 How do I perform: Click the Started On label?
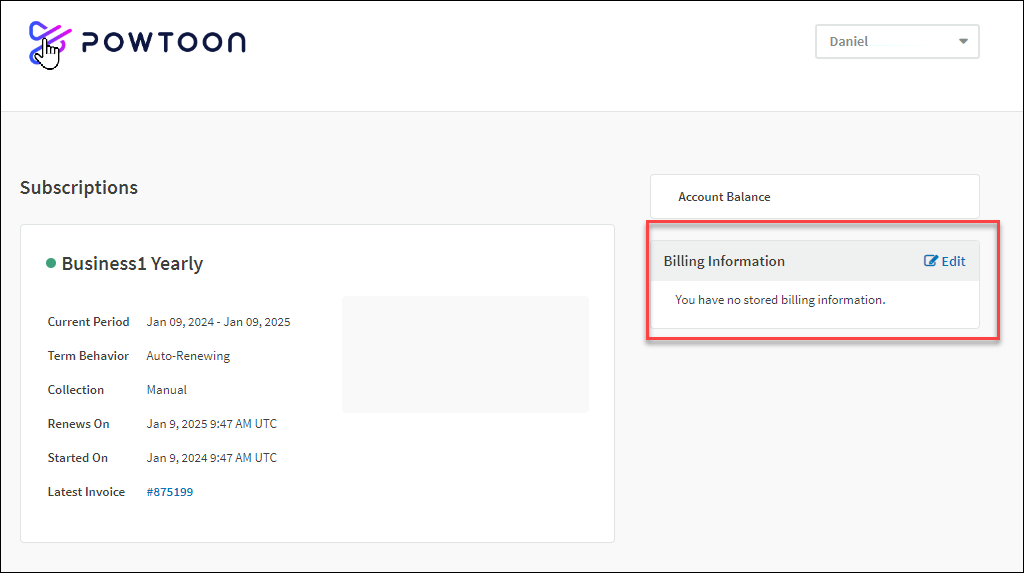click(78, 457)
